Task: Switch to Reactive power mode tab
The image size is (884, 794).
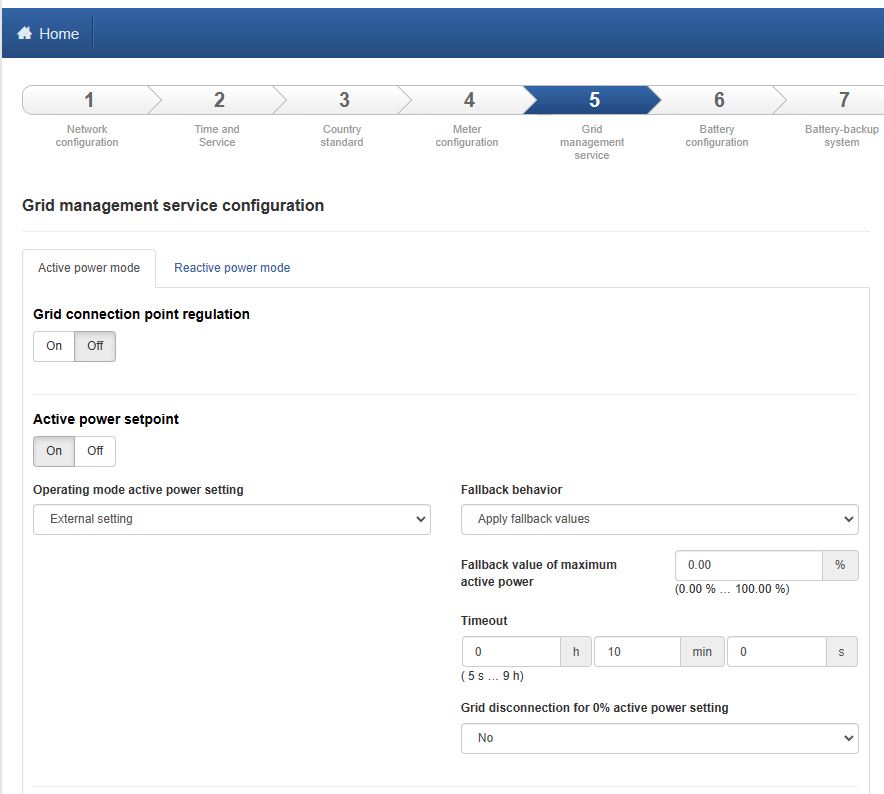Action: 232,268
